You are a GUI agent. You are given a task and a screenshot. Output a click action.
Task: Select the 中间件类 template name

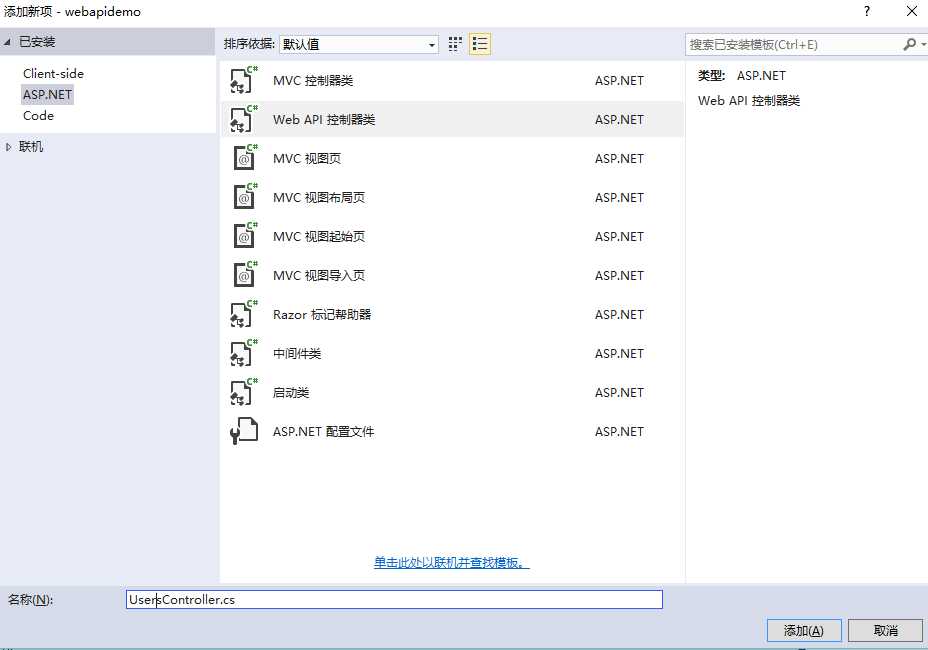point(297,354)
